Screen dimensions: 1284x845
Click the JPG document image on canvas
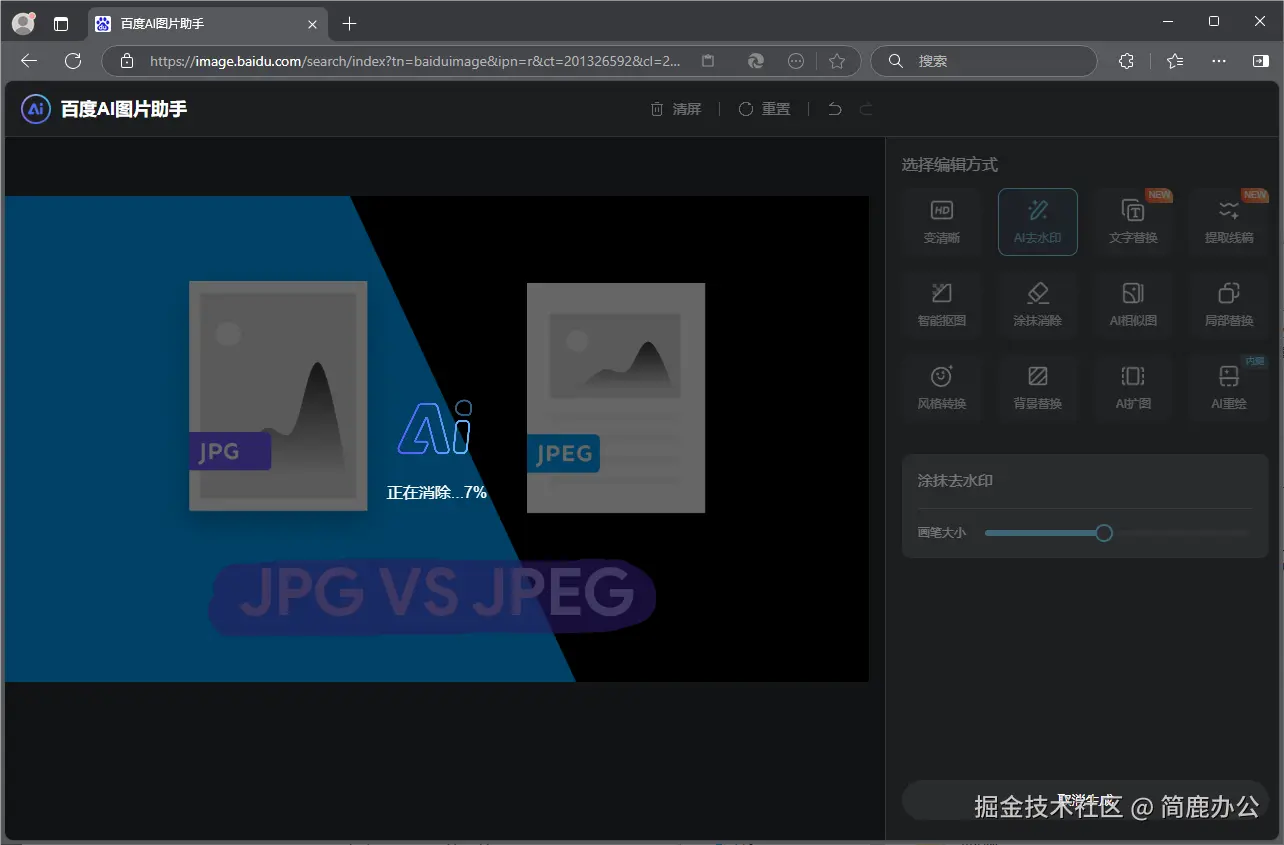click(278, 396)
